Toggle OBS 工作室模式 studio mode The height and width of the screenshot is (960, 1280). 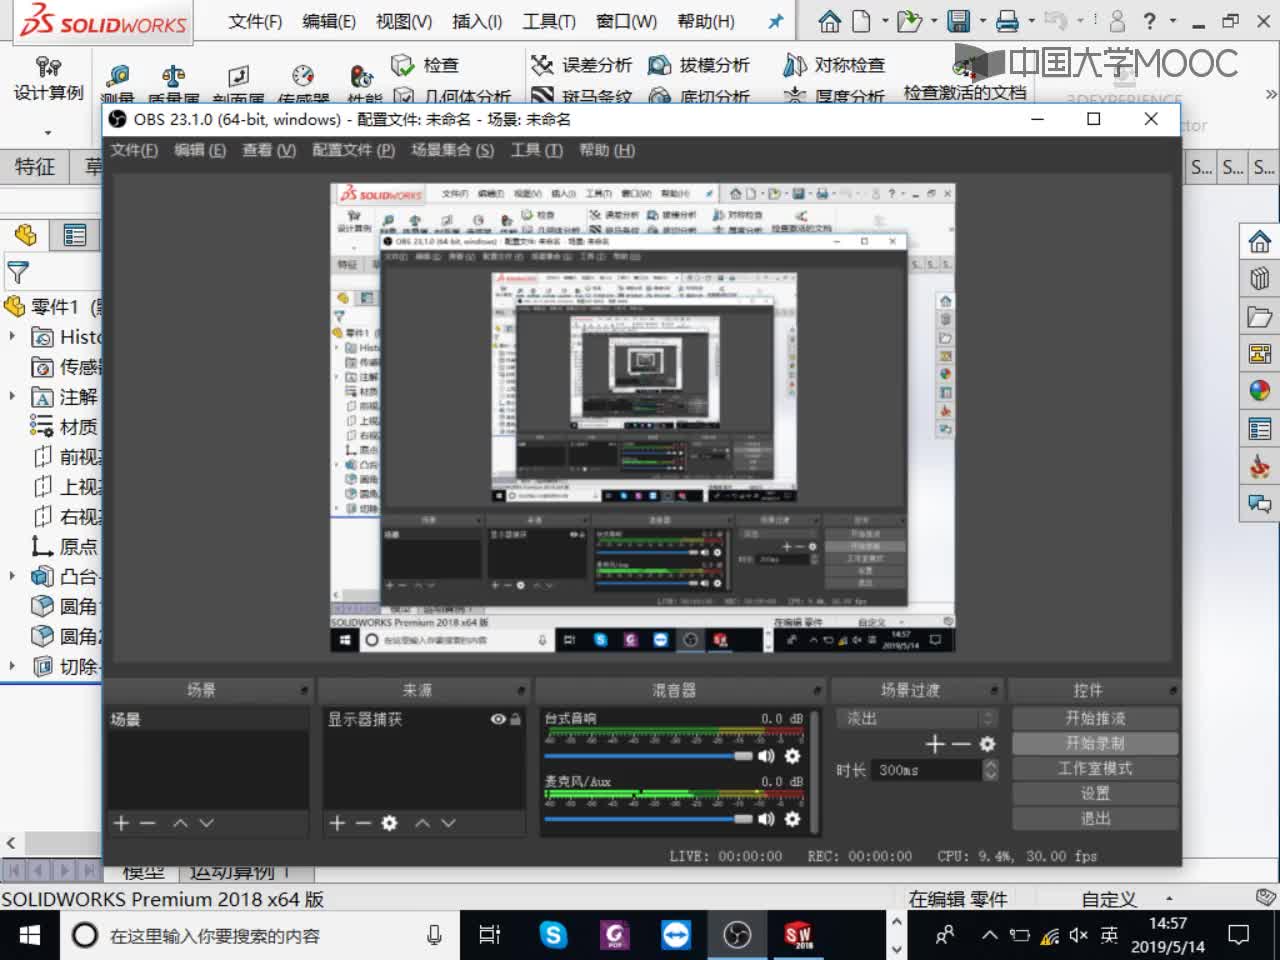tap(1095, 768)
